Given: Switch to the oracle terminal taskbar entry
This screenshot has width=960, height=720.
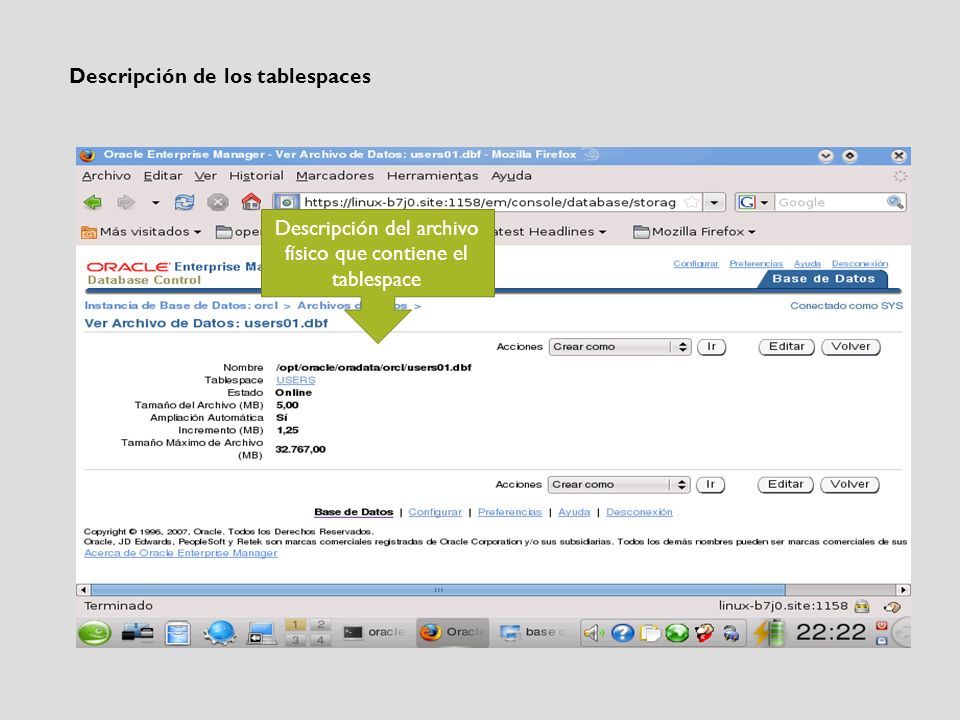Looking at the screenshot, I should tap(374, 632).
